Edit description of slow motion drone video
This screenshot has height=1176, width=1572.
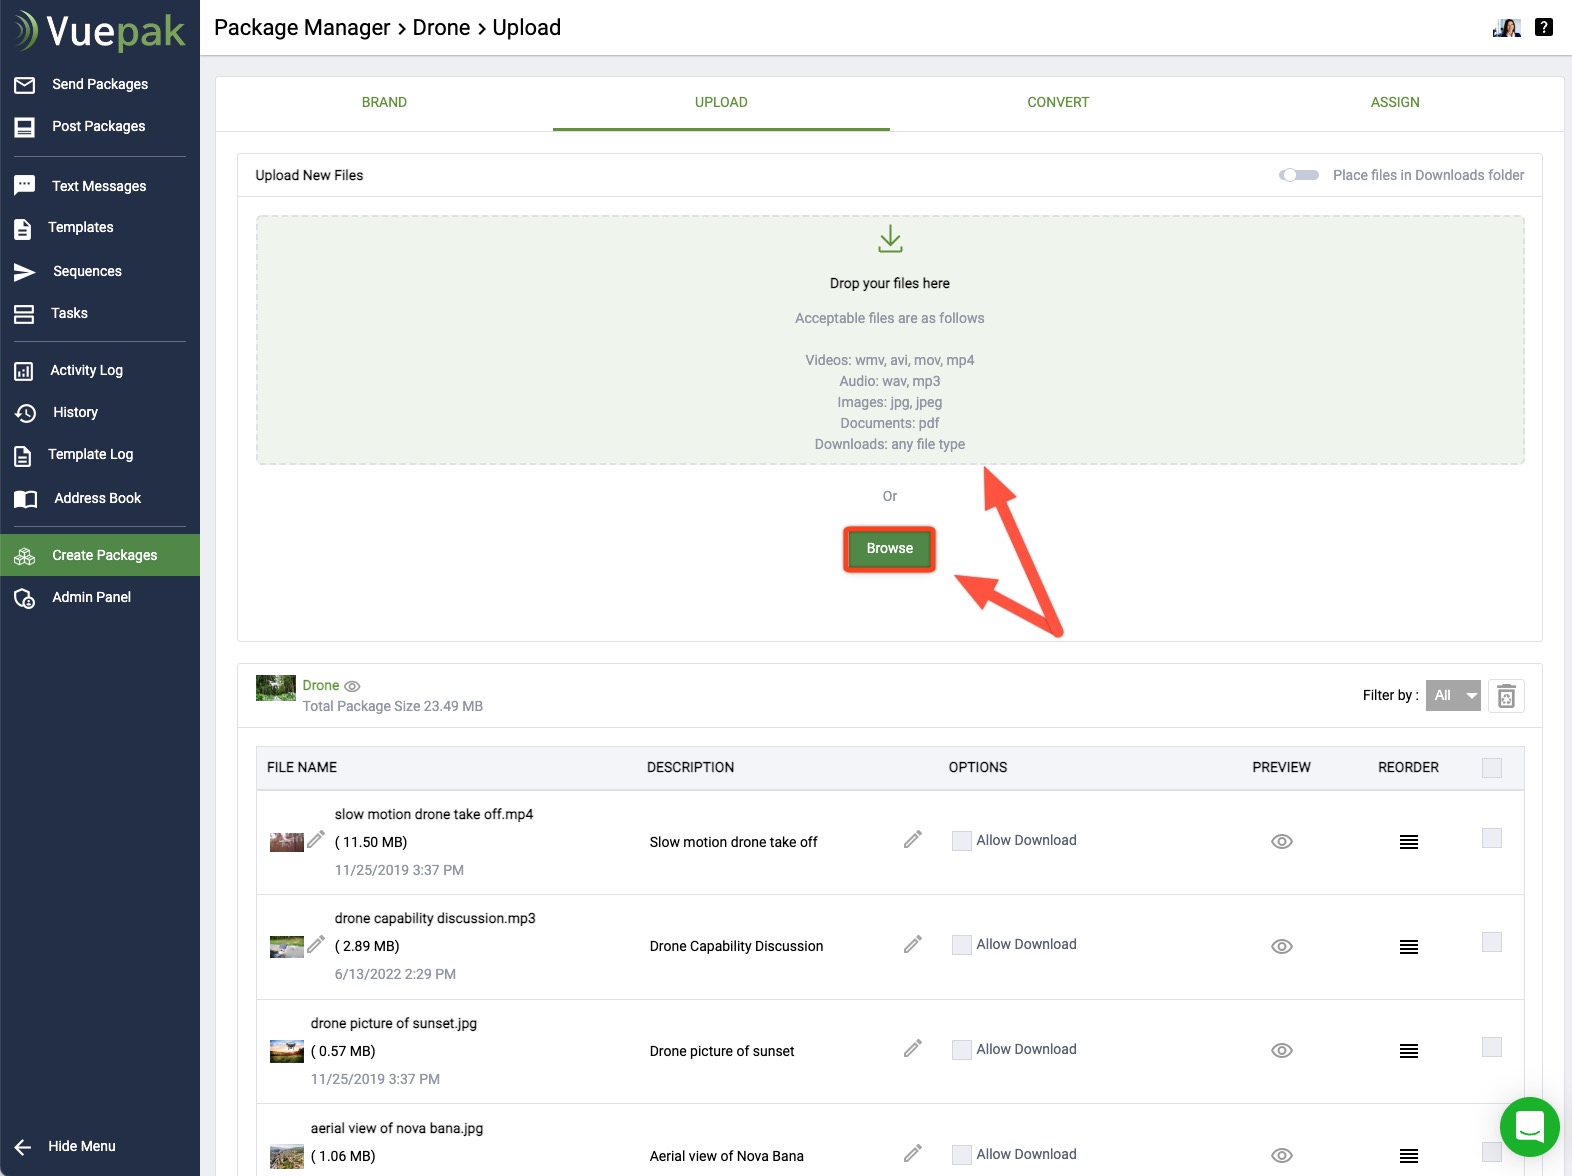coord(912,840)
